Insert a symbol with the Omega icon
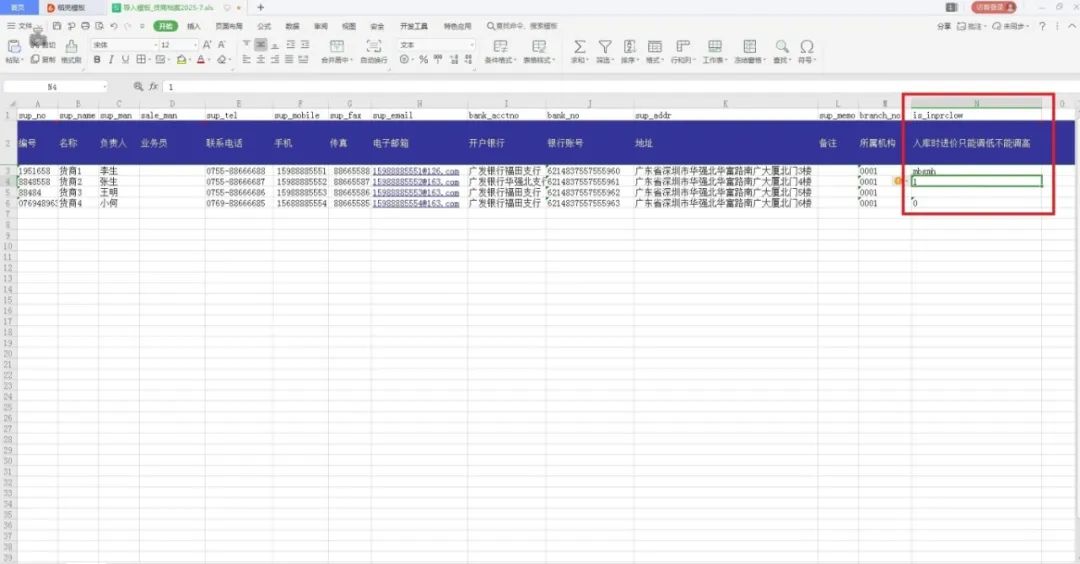The width and height of the screenshot is (1080, 564). (806, 47)
